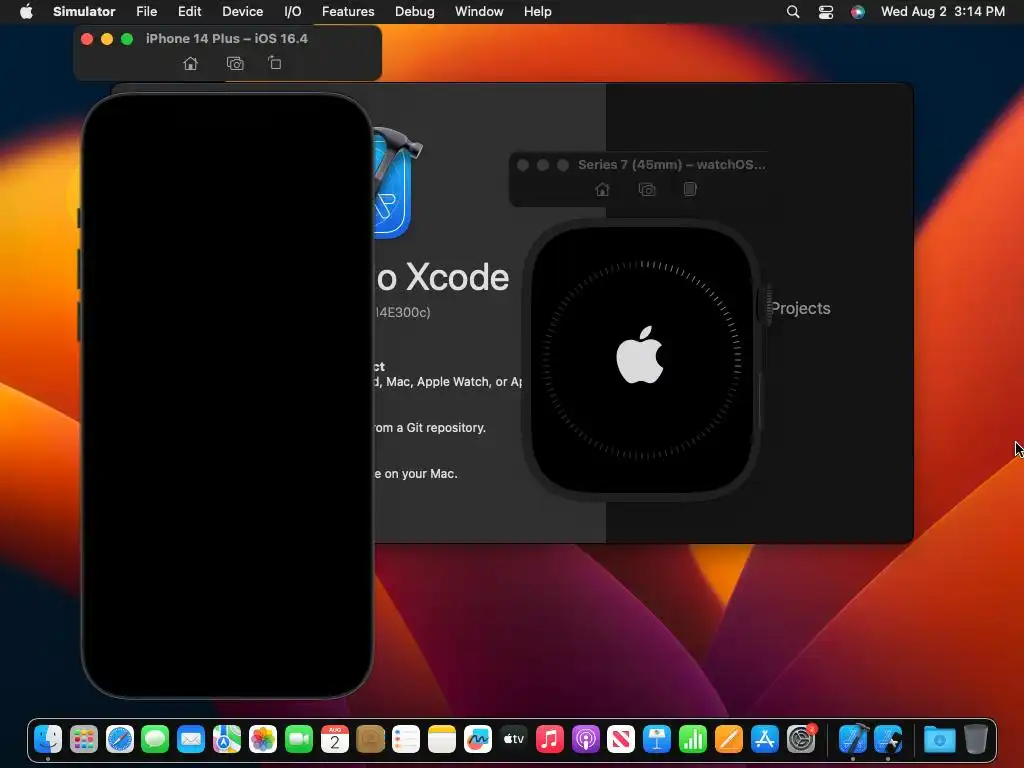1024x768 pixels.
Task: Open Spotlight search in menu bar
Action: pyautogui.click(x=793, y=11)
